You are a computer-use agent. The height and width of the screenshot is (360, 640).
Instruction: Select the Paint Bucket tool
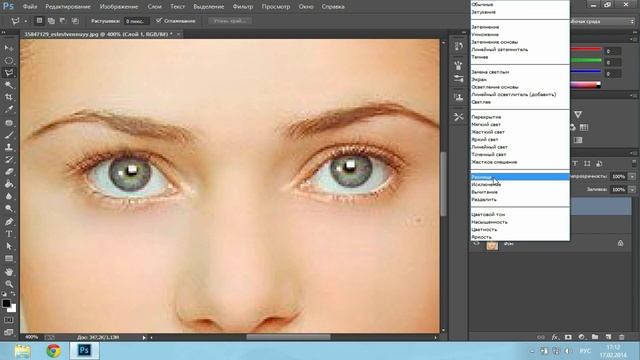click(9, 184)
